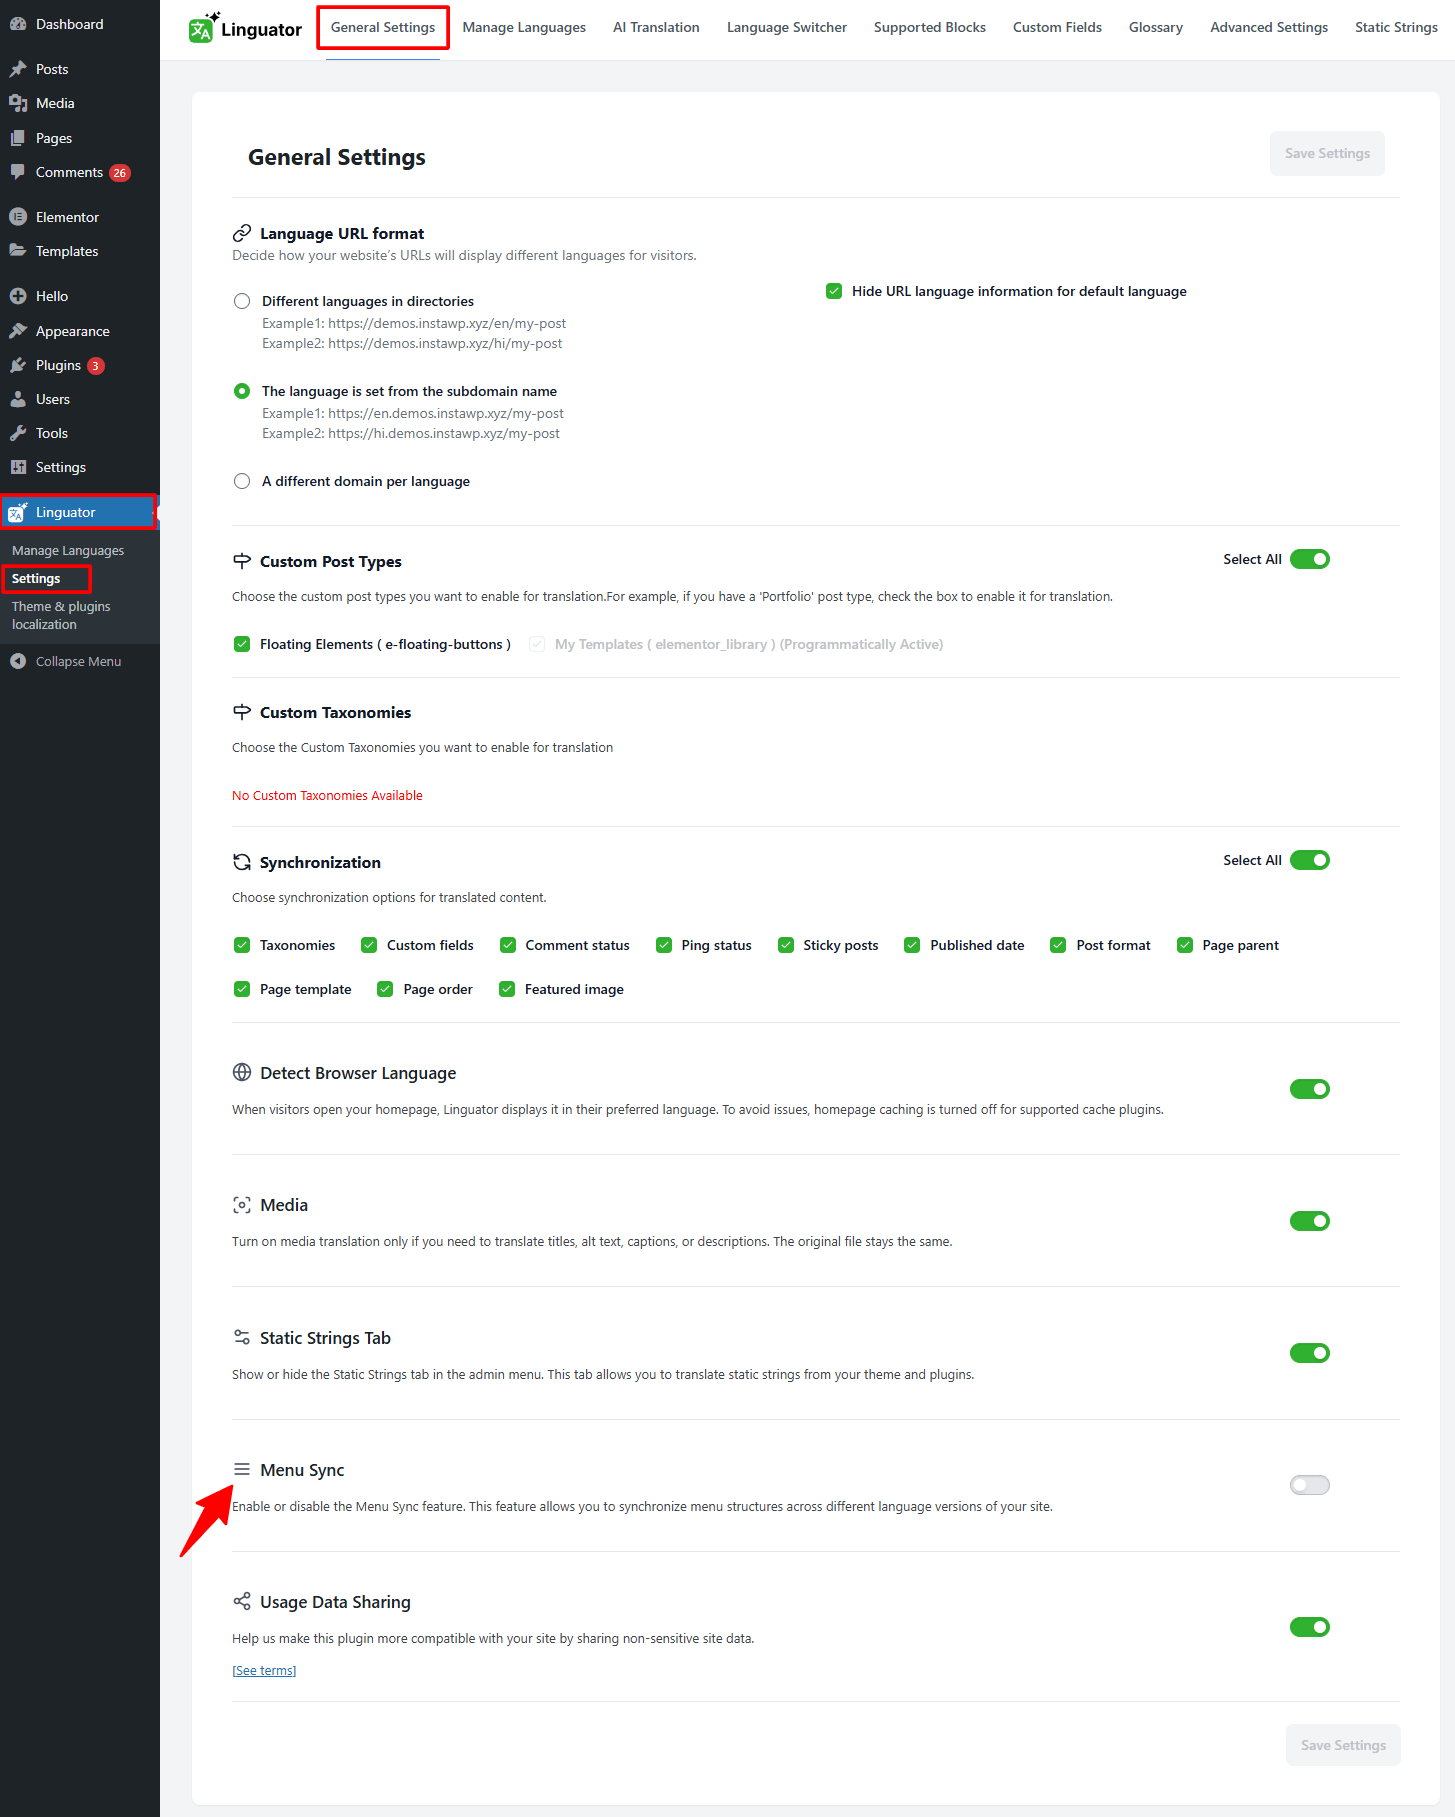Click the WordPress Settings sliders icon
Screen dimensions: 1455x1817
click(x=18, y=467)
